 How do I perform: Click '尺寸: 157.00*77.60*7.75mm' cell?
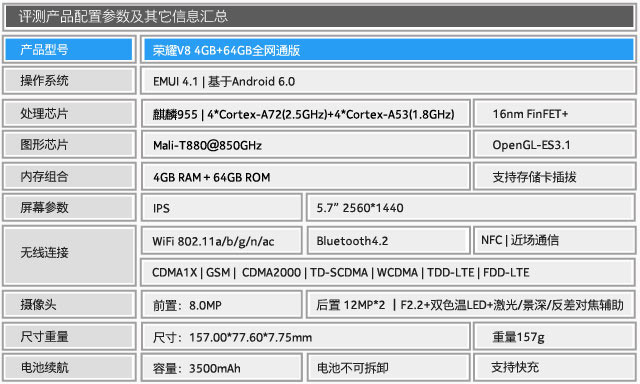[306, 336]
